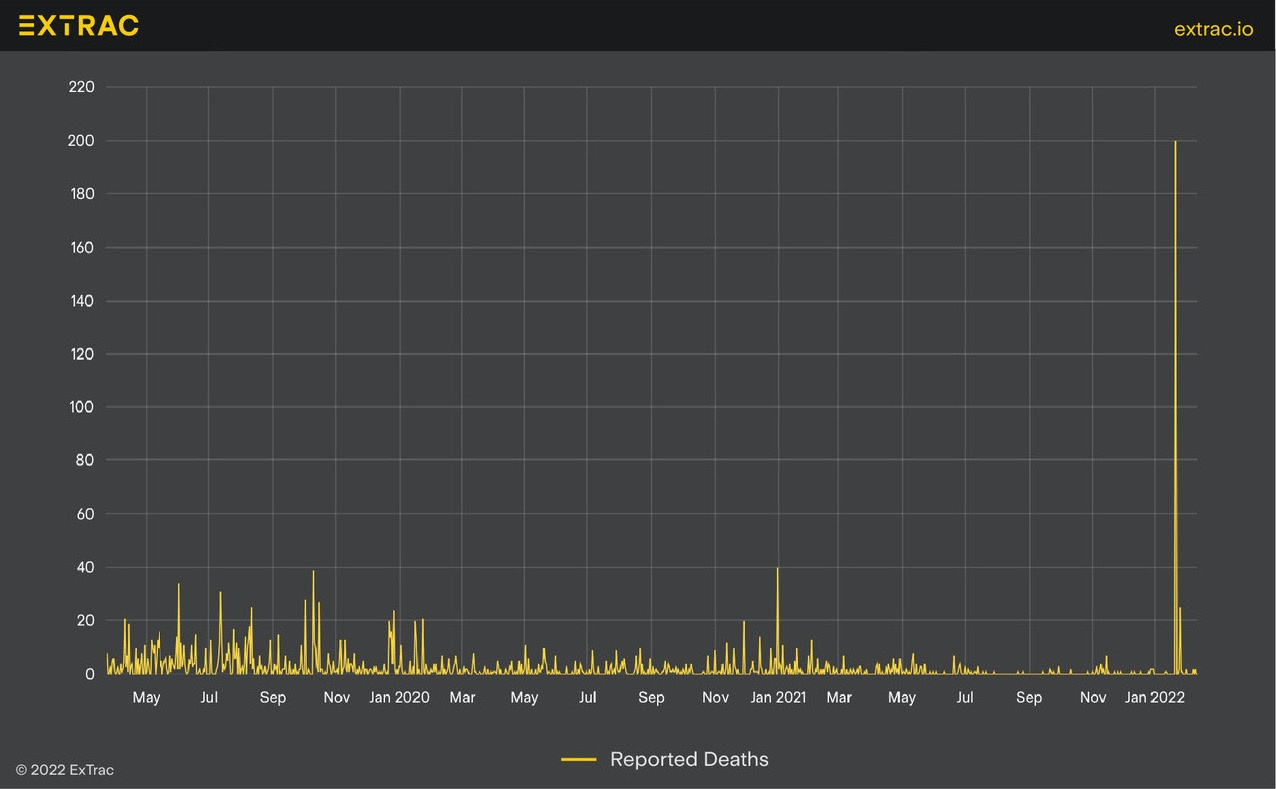Screen dimensions: 1276x789
Task: Click the 100 y-axis label
Action: pos(81,407)
